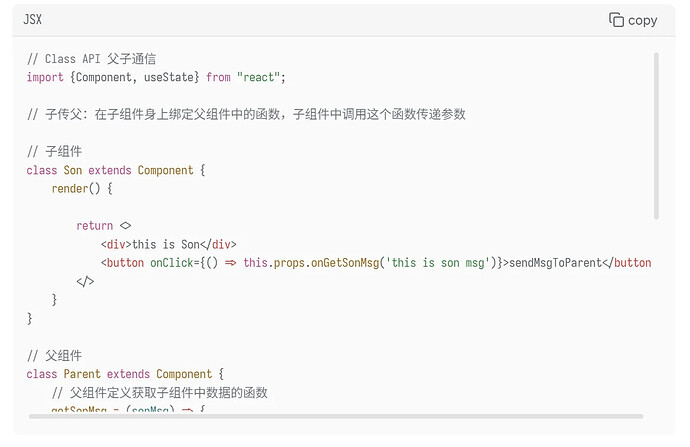Click the "// Class API 父子通信" comment line
The height and width of the screenshot is (447, 690).
click(91, 59)
